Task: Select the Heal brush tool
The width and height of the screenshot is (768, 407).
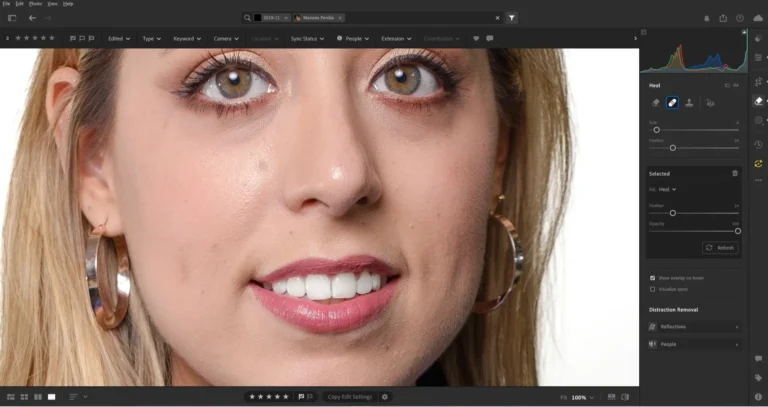Action: coord(673,102)
